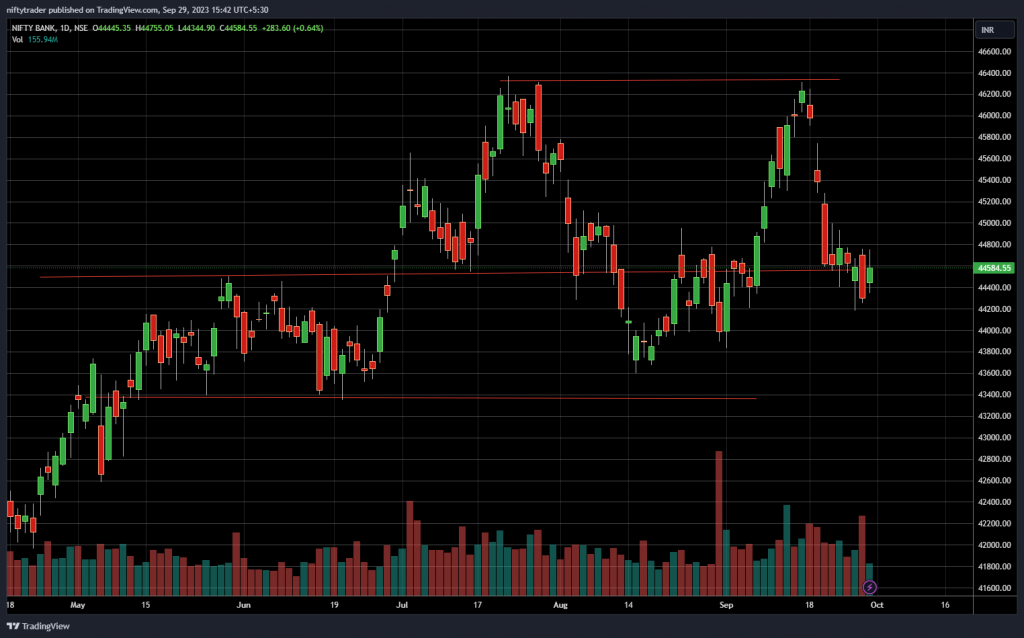The height and width of the screenshot is (638, 1024).
Task: Click the NIFTY BANK symbol name
Action: coord(33,28)
